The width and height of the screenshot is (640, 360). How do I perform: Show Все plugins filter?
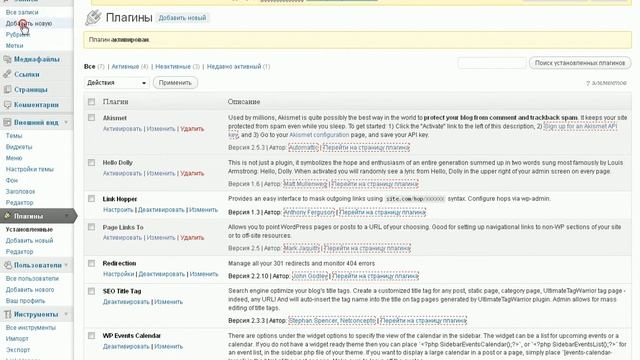89,67
